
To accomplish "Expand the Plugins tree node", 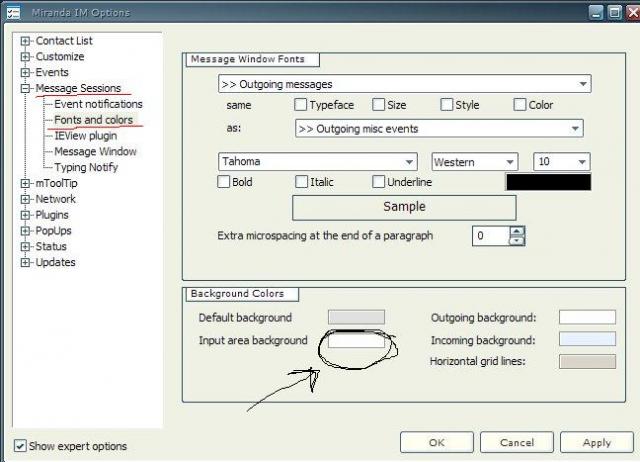I will [x=25, y=215].
